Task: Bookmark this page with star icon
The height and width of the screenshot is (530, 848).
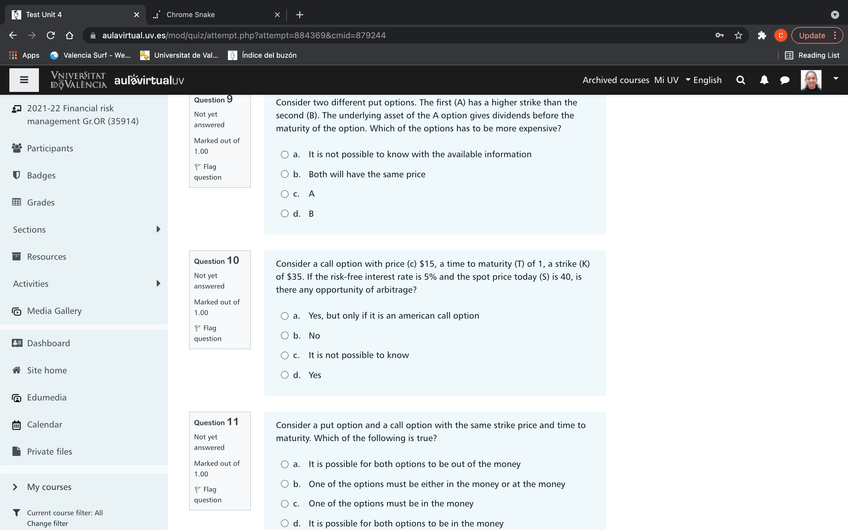Action: point(738,35)
